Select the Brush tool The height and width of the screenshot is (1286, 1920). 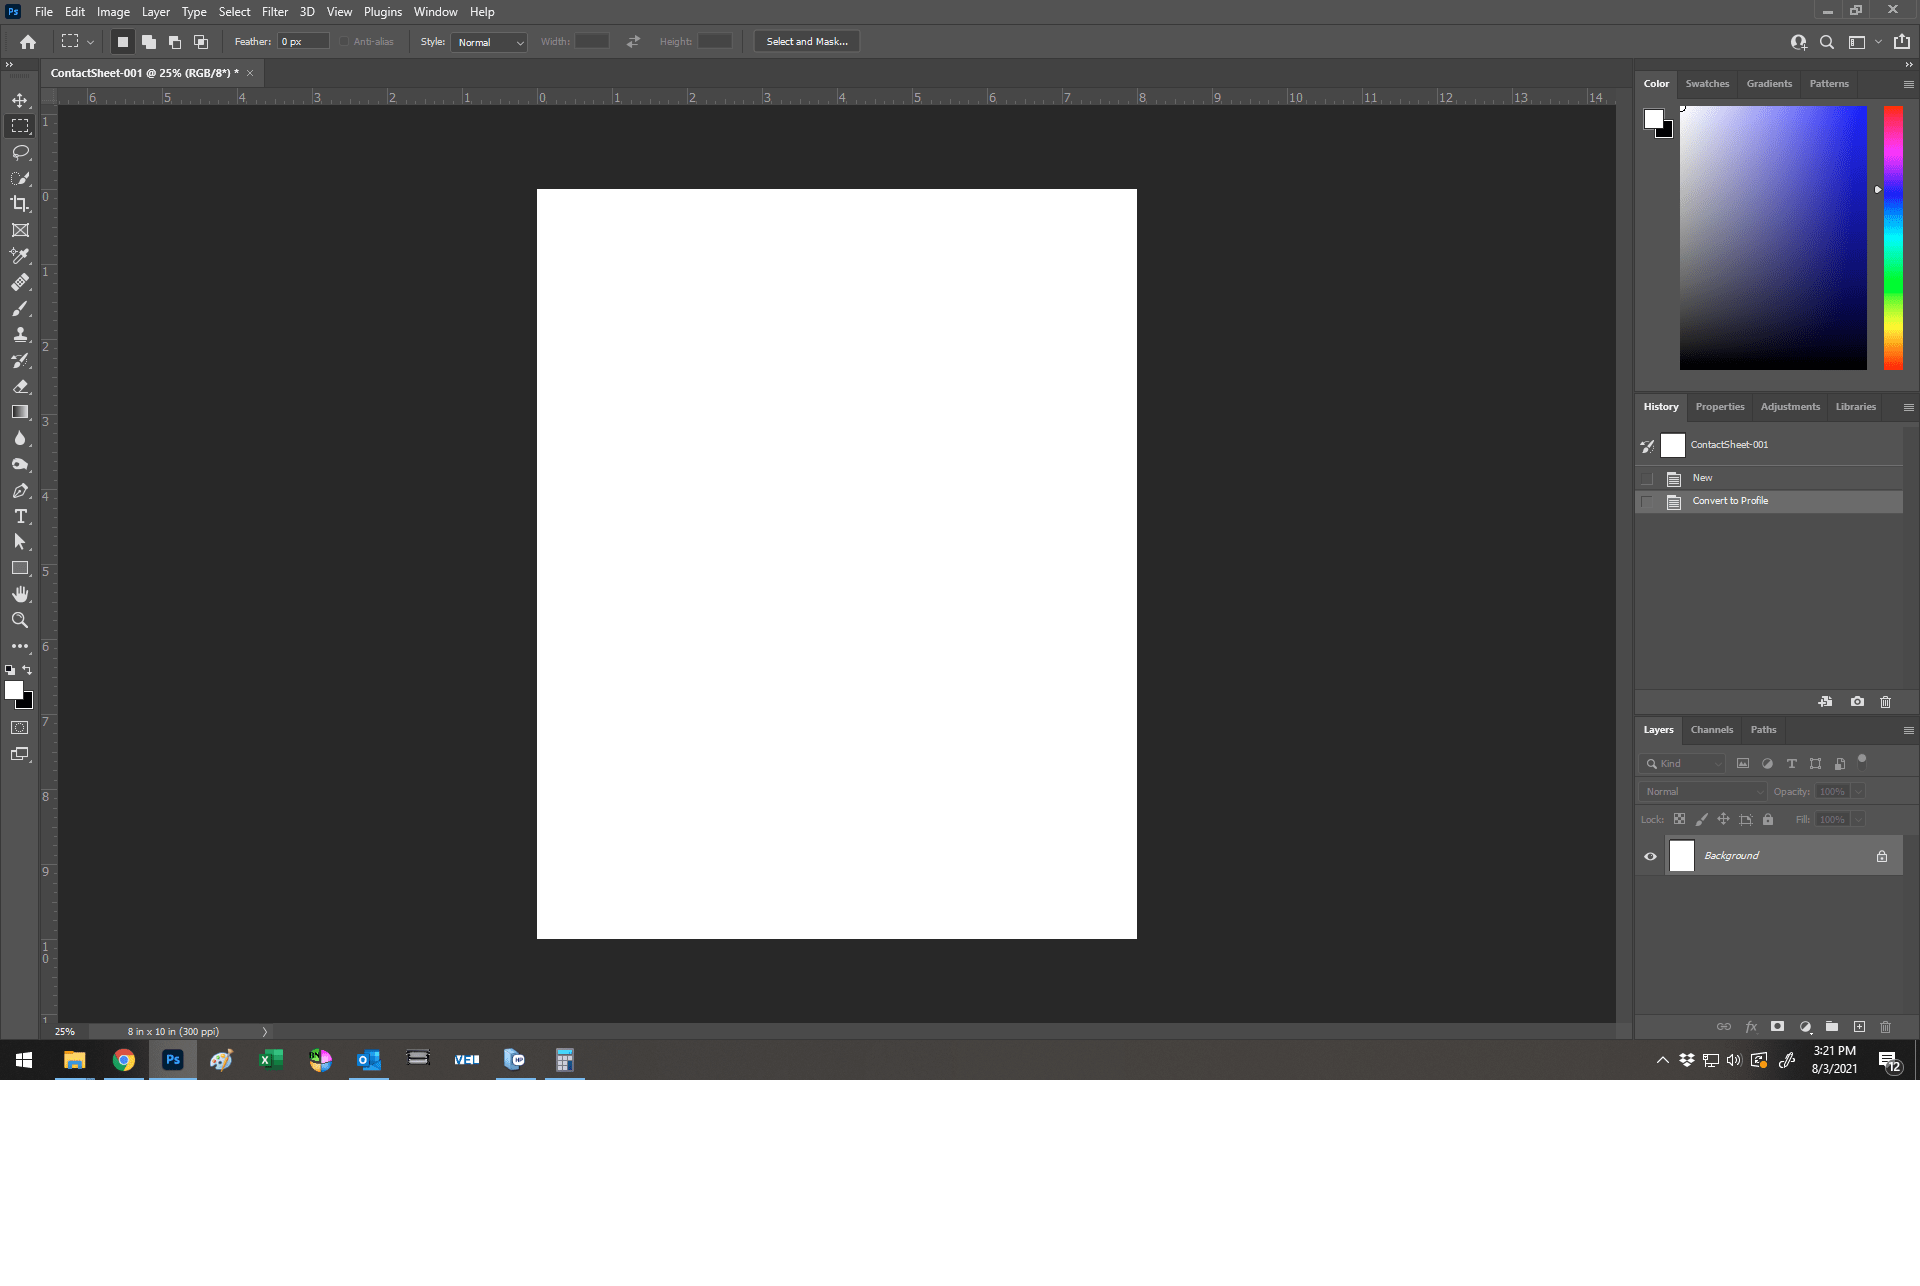(20, 308)
